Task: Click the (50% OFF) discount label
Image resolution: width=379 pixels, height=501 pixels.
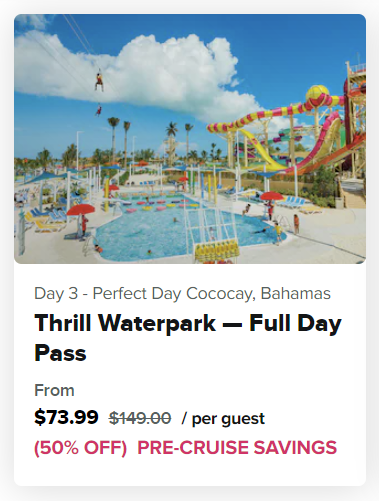Action: [81, 447]
